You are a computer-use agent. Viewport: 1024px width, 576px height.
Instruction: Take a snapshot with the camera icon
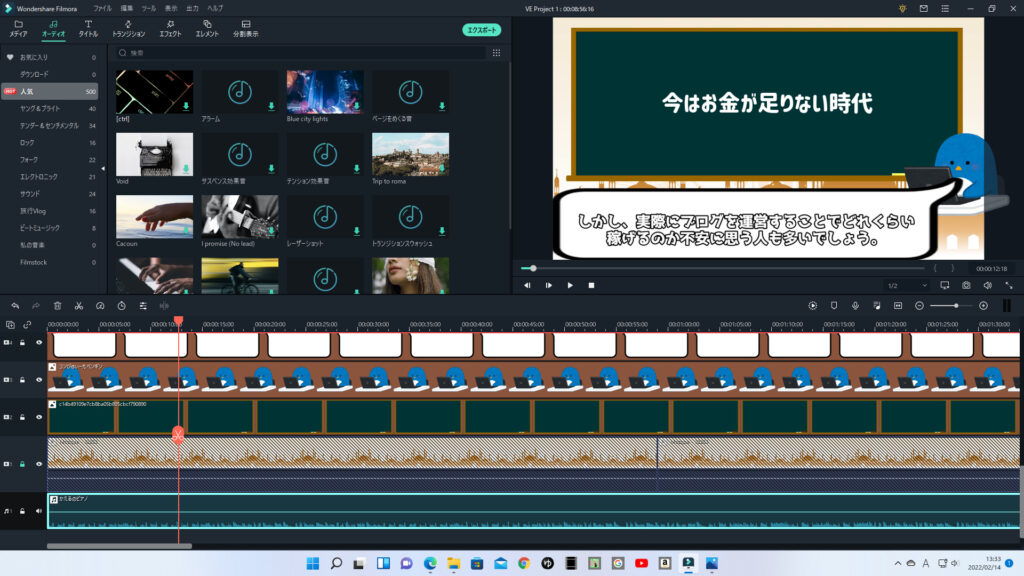click(966, 285)
